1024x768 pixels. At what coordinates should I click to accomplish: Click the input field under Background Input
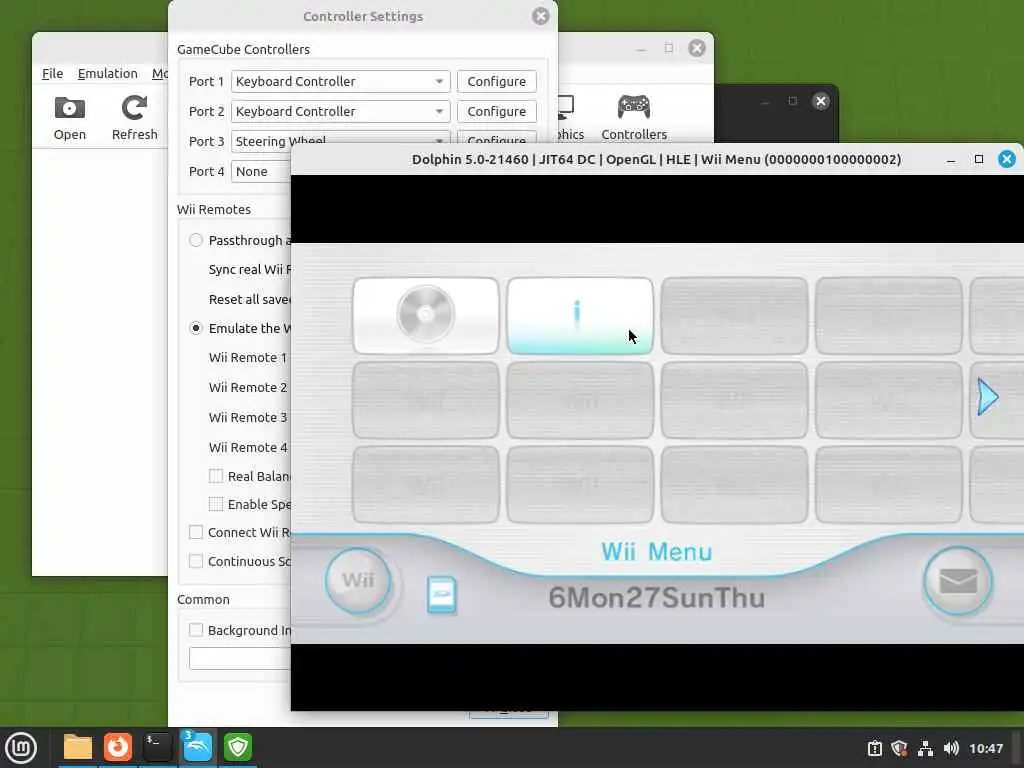coord(240,658)
